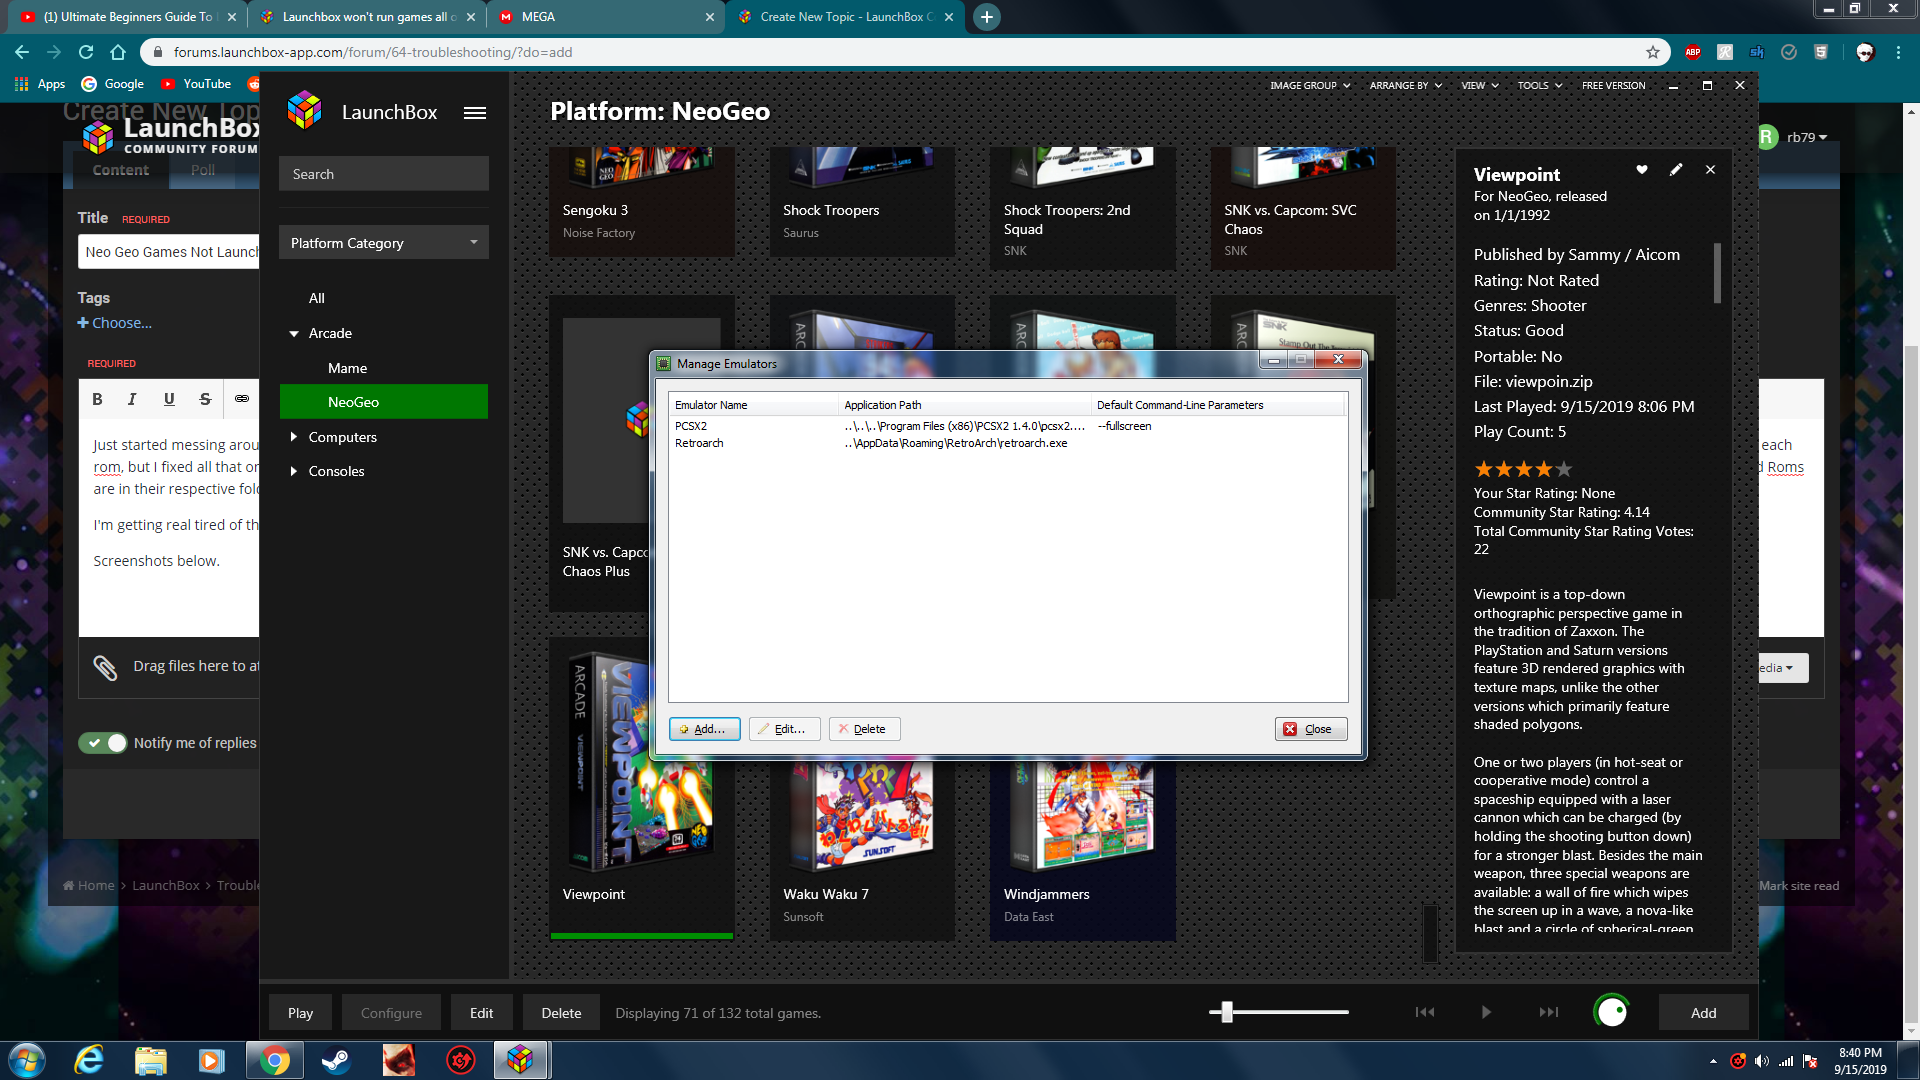Click the Underline formatting icon in forum editor
Viewport: 1920px width, 1080px height.
pyautogui.click(x=169, y=399)
